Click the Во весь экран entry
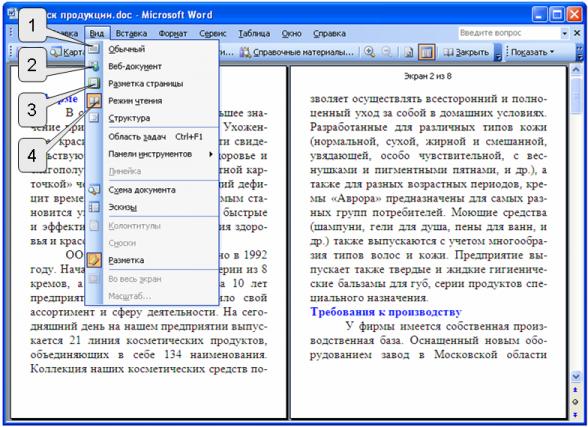The width and height of the screenshot is (588, 427). [152, 279]
